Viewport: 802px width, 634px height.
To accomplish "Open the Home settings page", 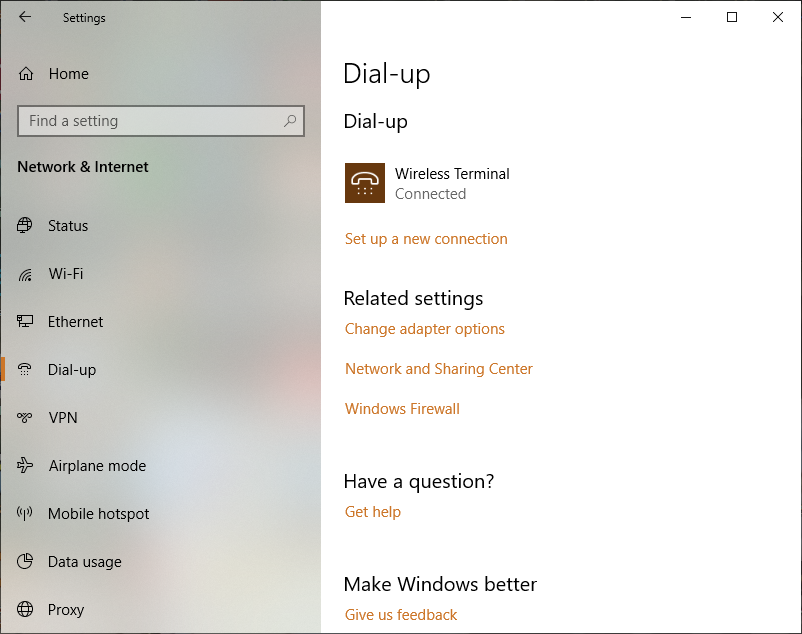I will pos(69,74).
